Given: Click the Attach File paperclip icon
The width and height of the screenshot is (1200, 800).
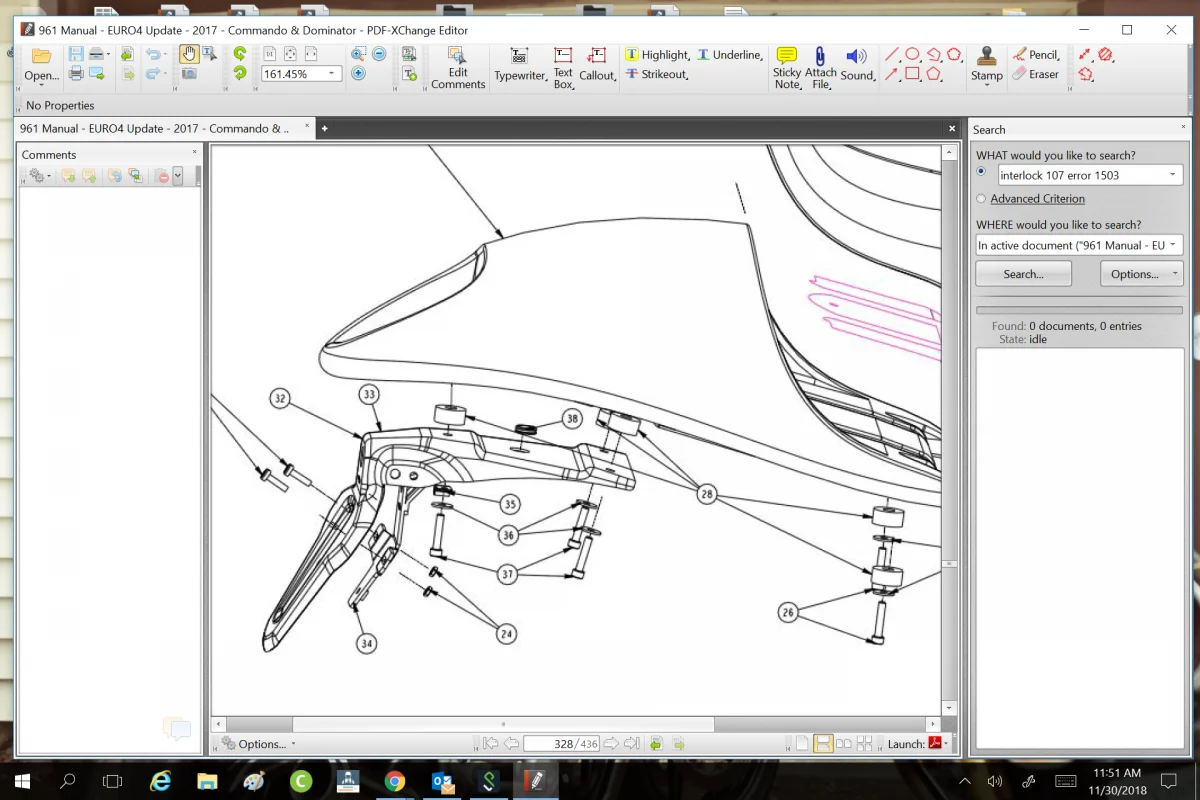Looking at the screenshot, I should coord(820,57).
